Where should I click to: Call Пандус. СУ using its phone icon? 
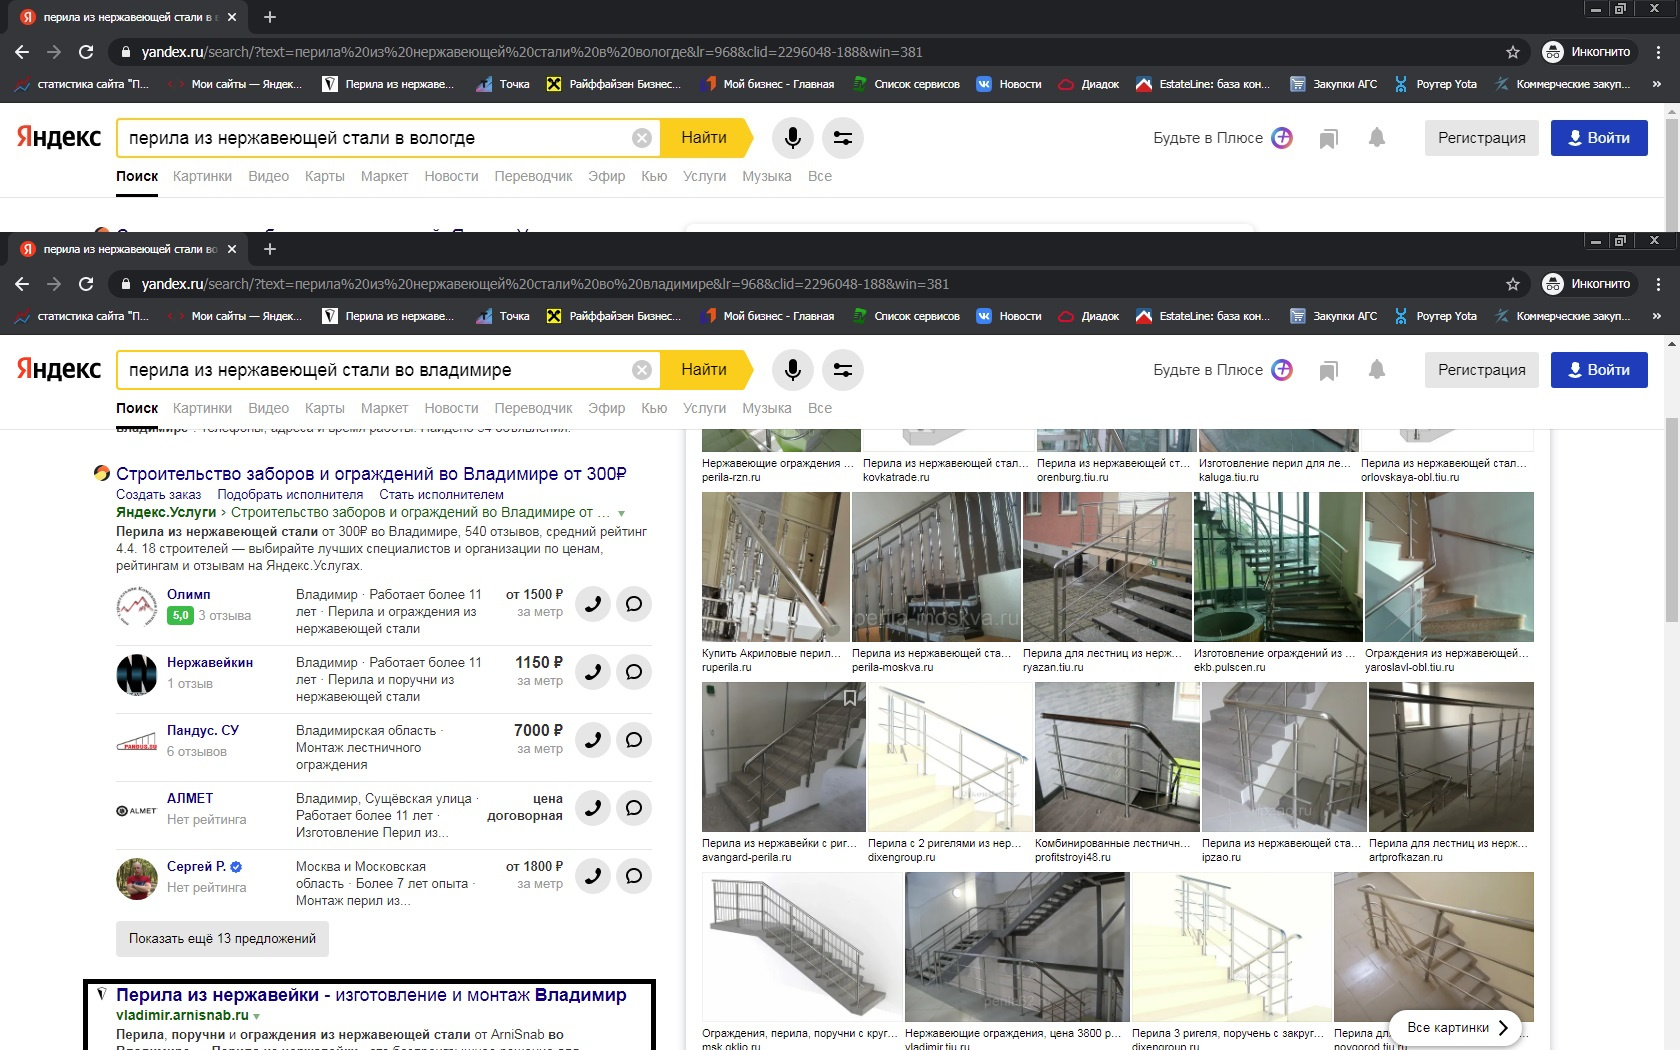593,739
